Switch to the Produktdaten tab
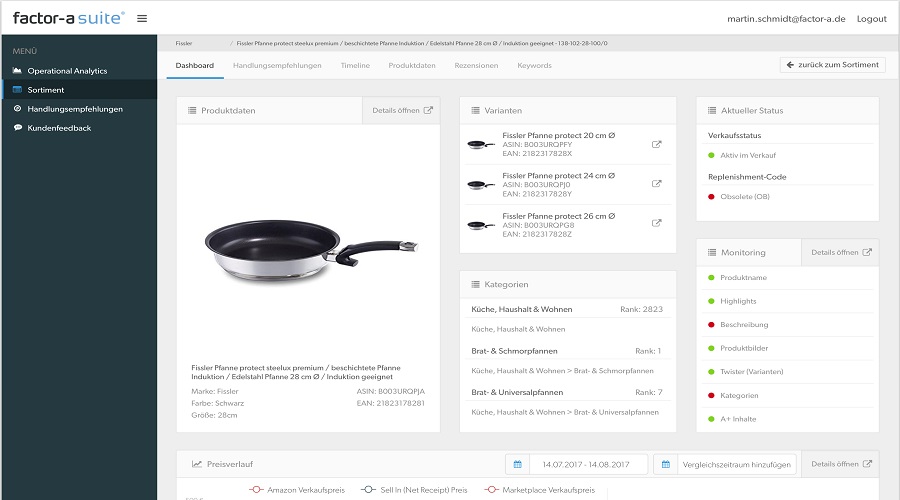The width and height of the screenshot is (900, 500). pos(412,65)
